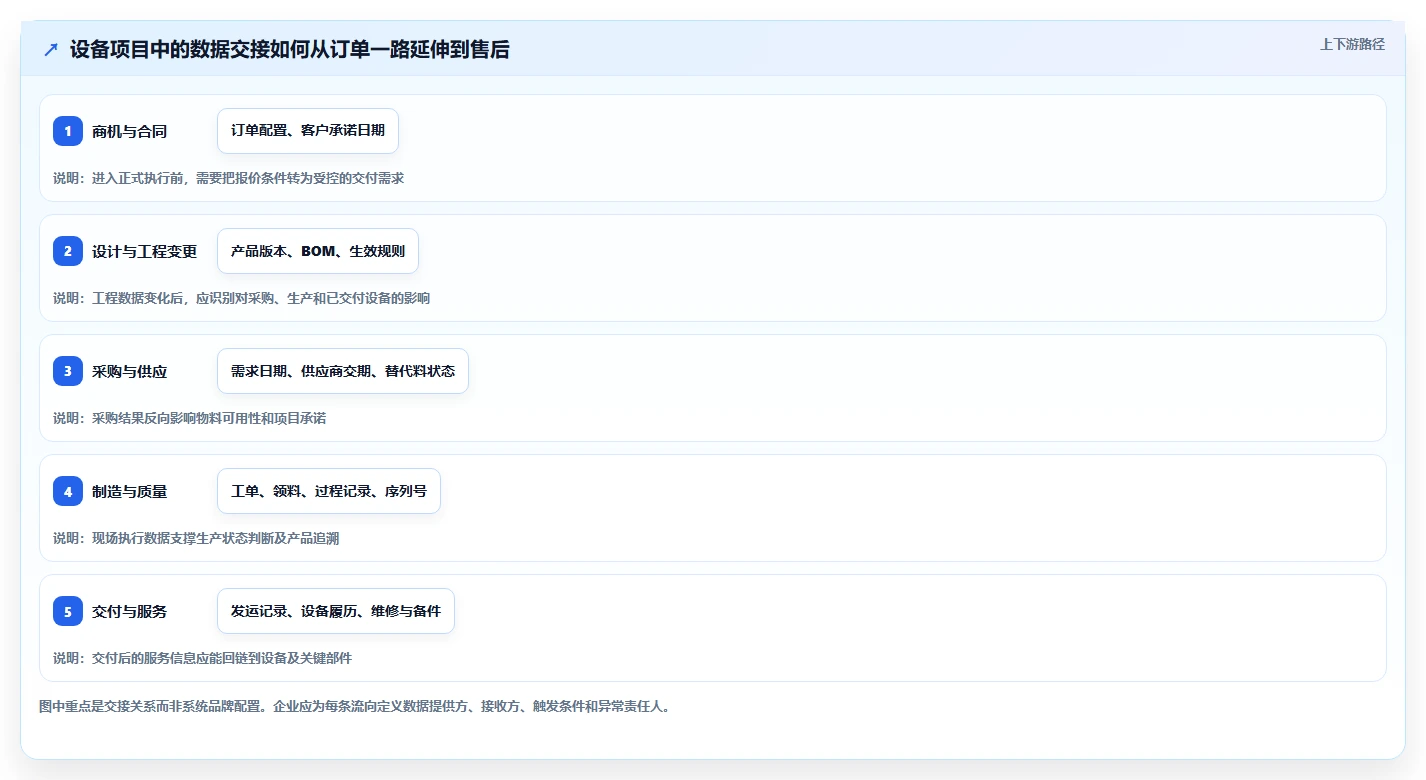This screenshot has height=780, width=1426.
Task: Select the 订单配置、客户承诺日期 chip
Action: pyautogui.click(x=308, y=131)
